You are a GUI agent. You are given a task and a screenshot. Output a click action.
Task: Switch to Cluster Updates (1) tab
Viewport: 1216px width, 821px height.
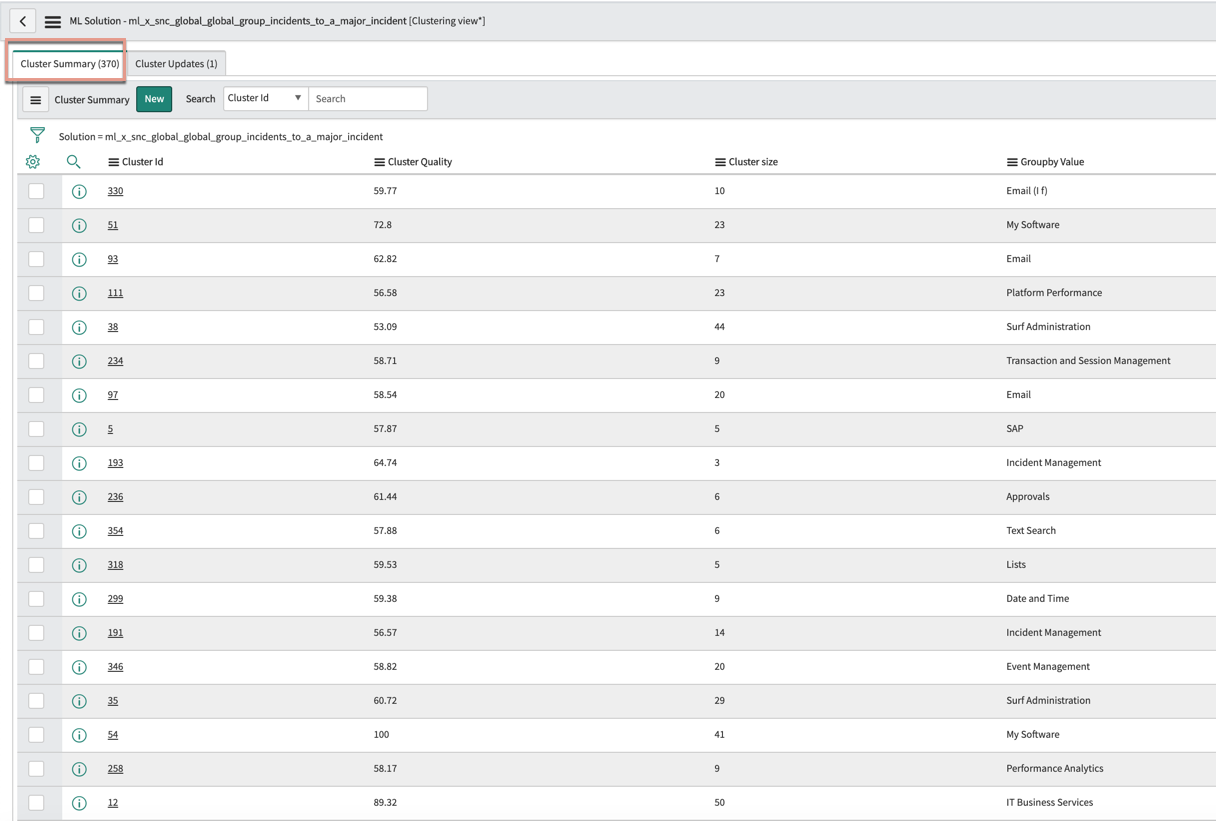tap(176, 63)
